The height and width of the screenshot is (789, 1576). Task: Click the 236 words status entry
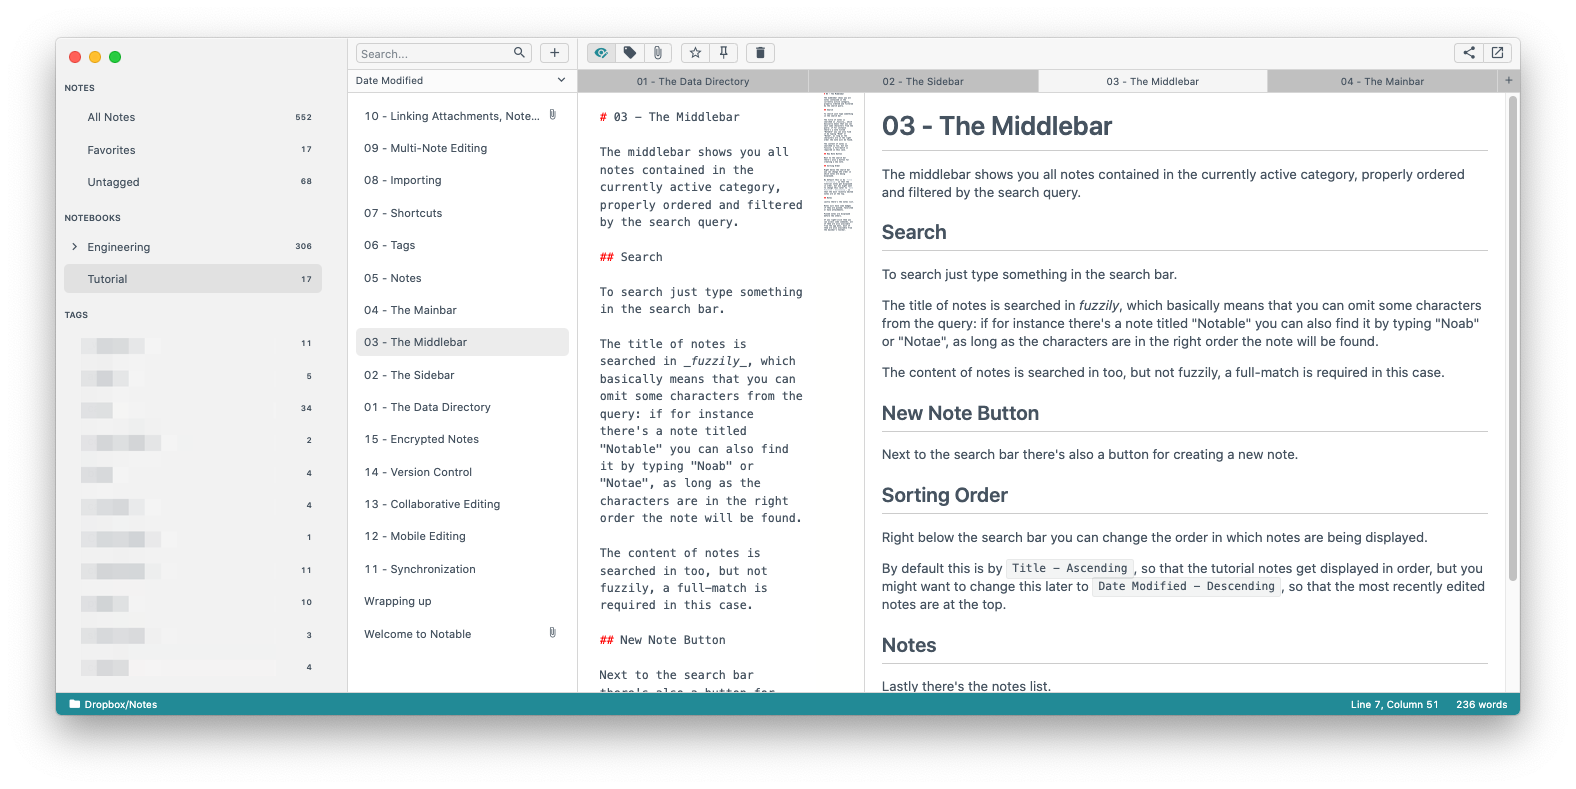click(1481, 704)
